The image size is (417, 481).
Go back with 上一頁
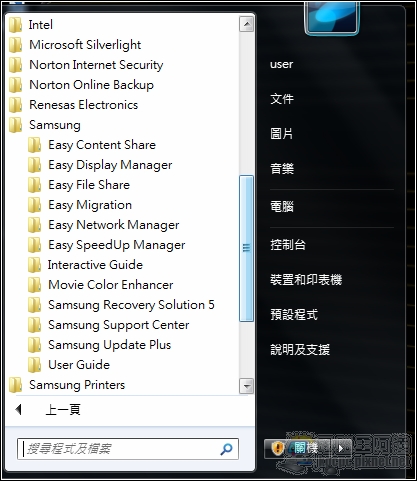(x=63, y=409)
